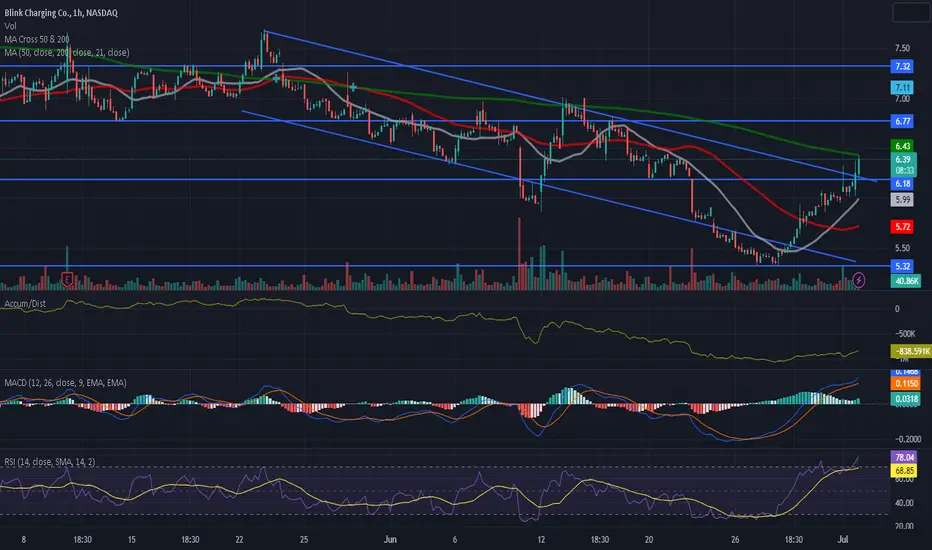Click the purple lightning bolt event icon
Screen dimensions: 932x550
pos(858,279)
